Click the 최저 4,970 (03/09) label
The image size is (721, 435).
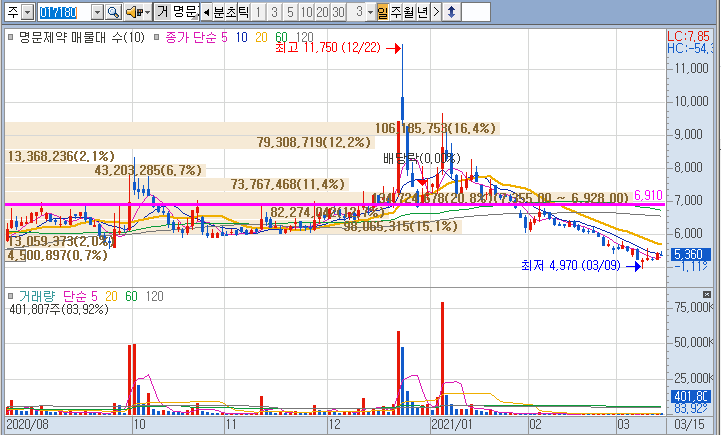click(571, 265)
